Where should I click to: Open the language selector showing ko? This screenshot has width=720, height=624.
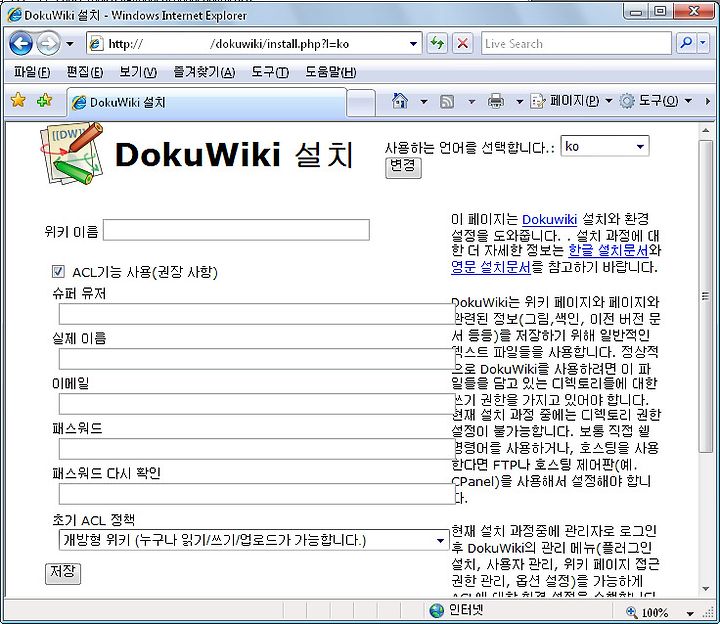coord(605,146)
